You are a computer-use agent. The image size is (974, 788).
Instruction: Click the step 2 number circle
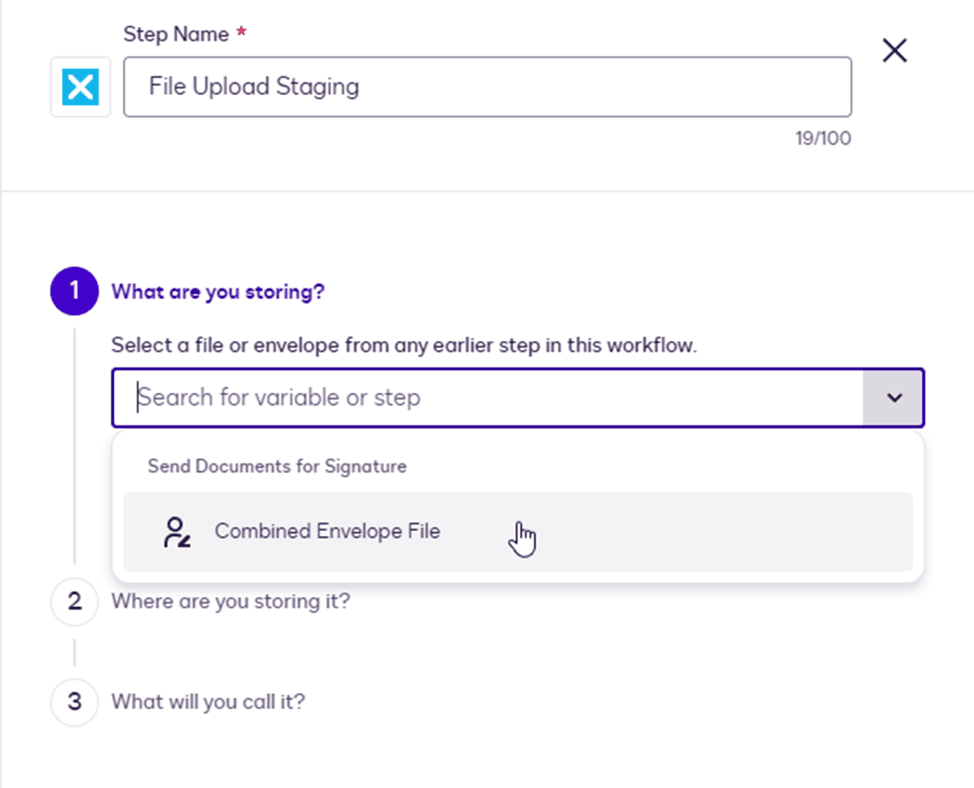tap(74, 602)
